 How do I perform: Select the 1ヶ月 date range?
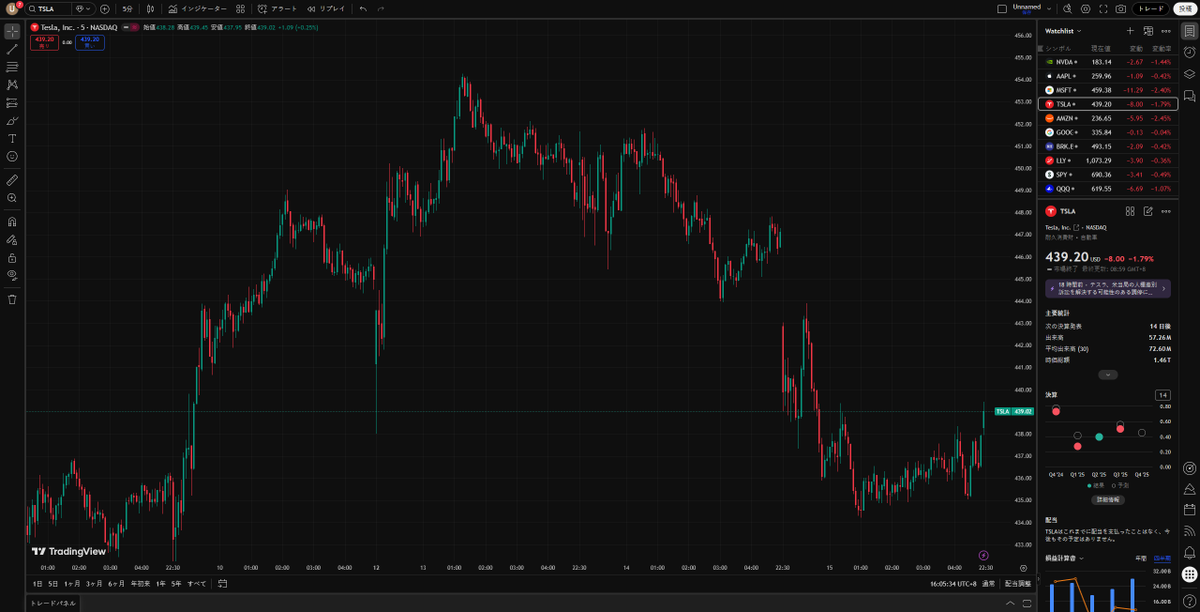coord(72,584)
